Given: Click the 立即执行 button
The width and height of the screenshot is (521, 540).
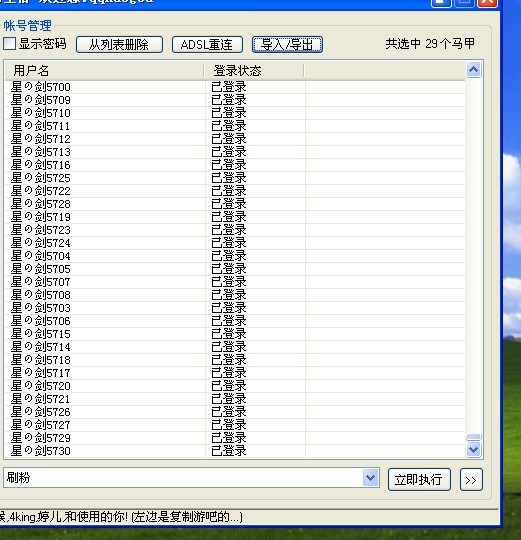Looking at the screenshot, I should point(419,479).
